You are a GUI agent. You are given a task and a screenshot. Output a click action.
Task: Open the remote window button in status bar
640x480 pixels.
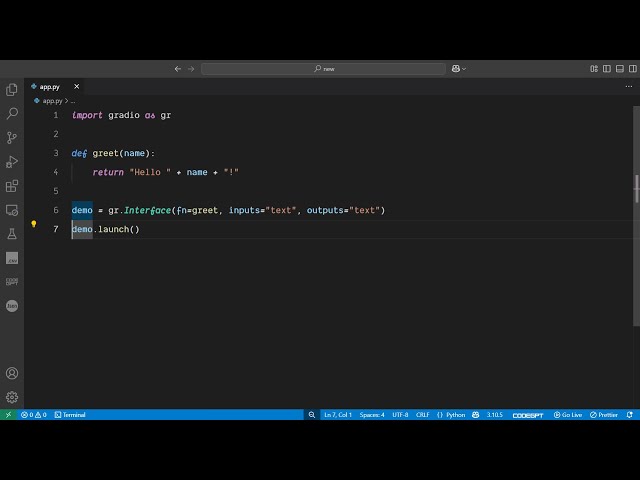(8, 415)
